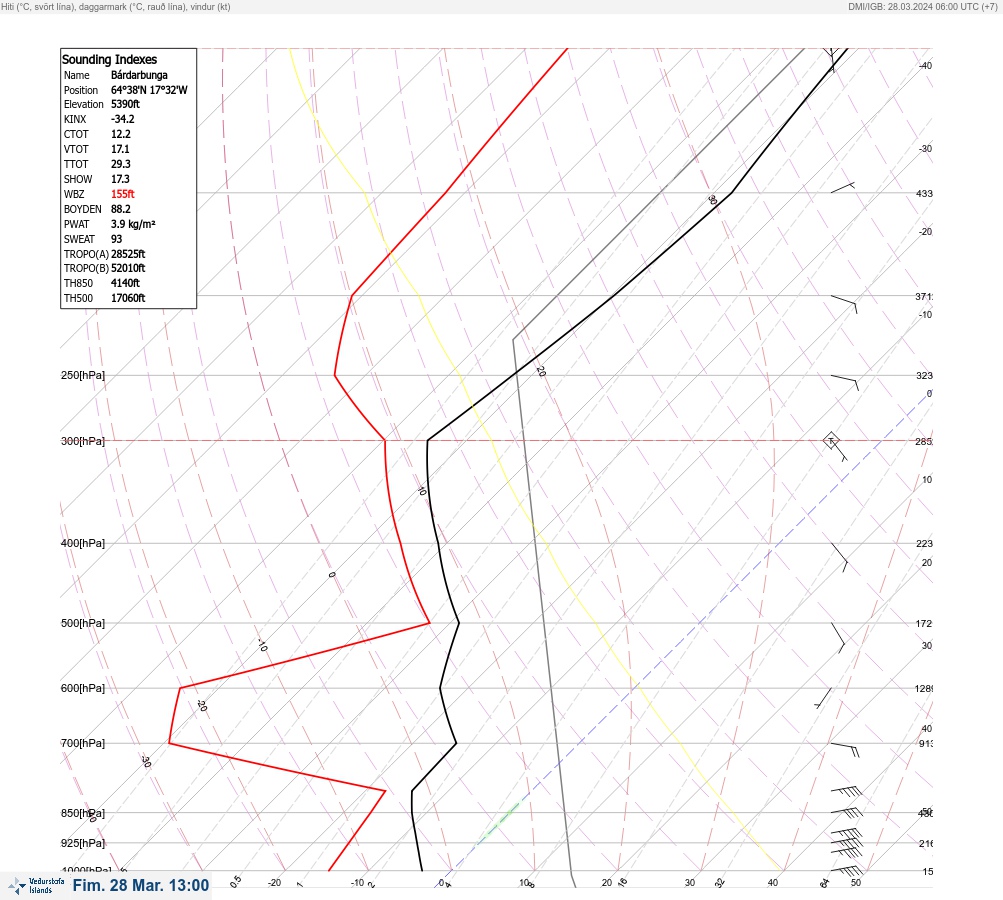Select the Elevation label in Sounding Indexes
Viewport: 1003px width, 900px height.
pyautogui.click(x=83, y=104)
